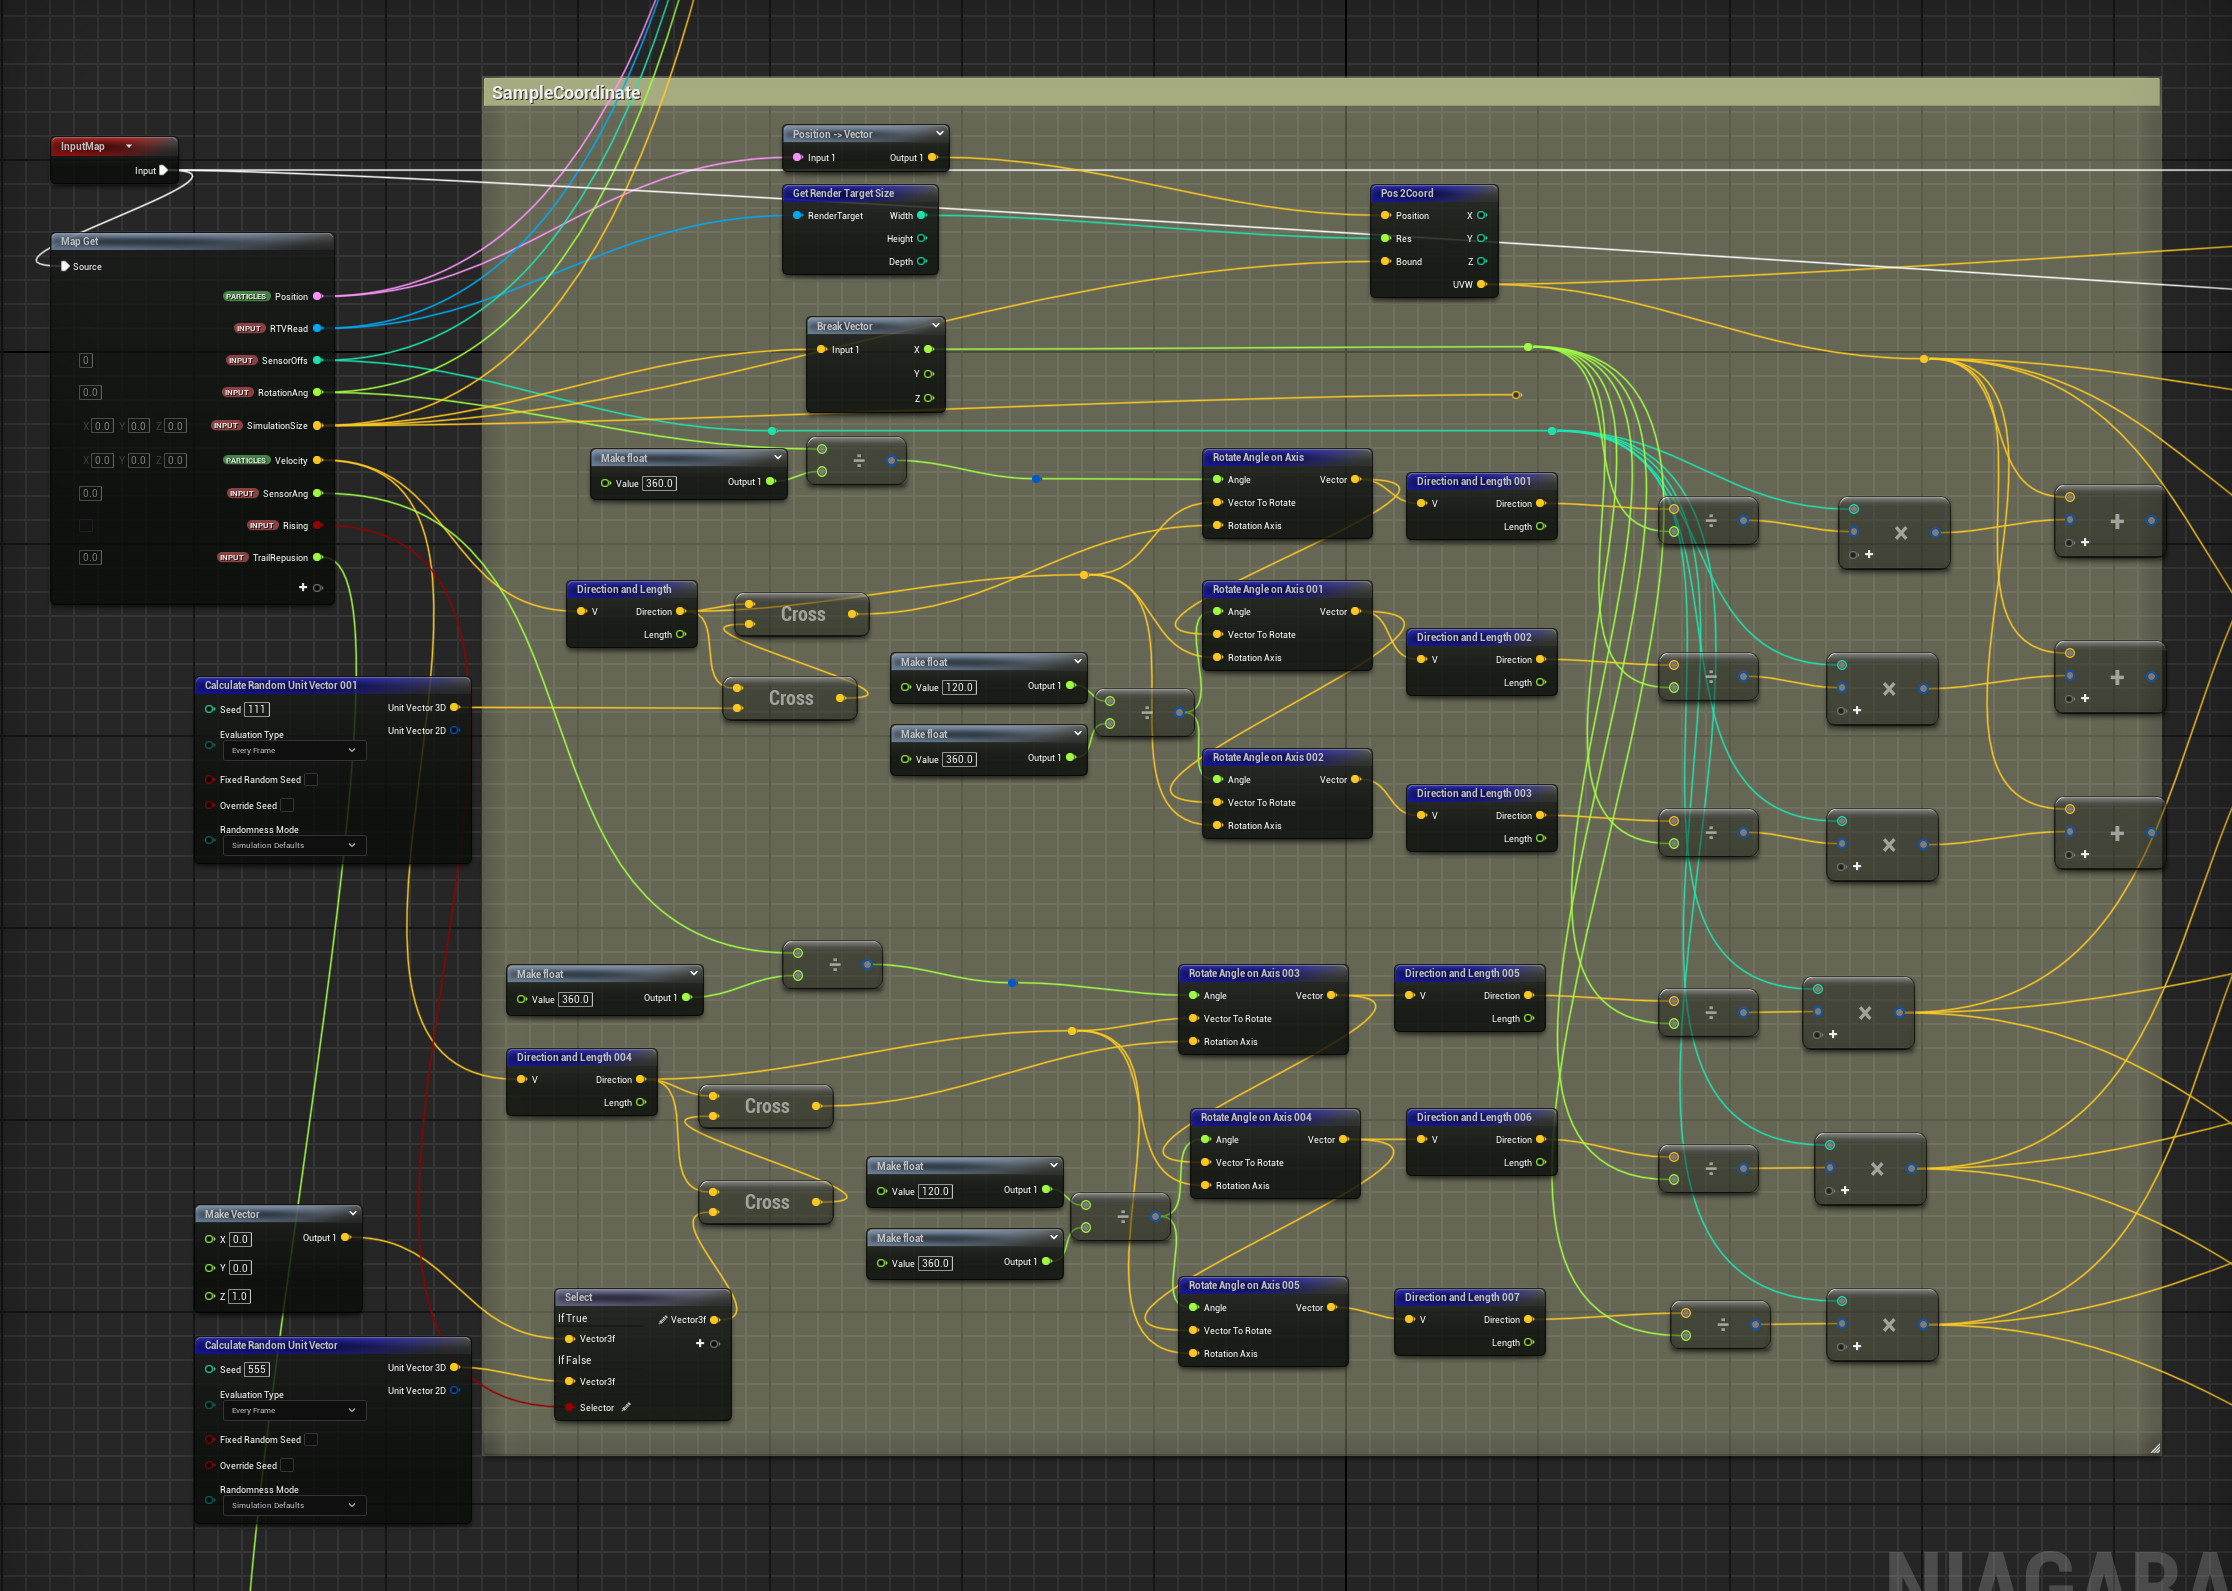Click Unit Vector 3D pin of Seed 555 node
Viewport: 2232px width, 1591px height.
click(x=455, y=1368)
